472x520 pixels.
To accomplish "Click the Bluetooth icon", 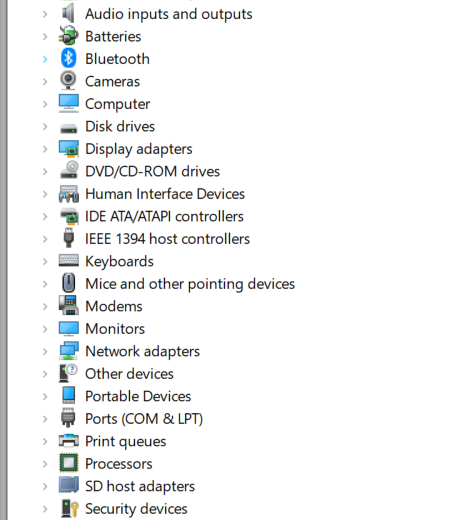I will [x=69, y=58].
